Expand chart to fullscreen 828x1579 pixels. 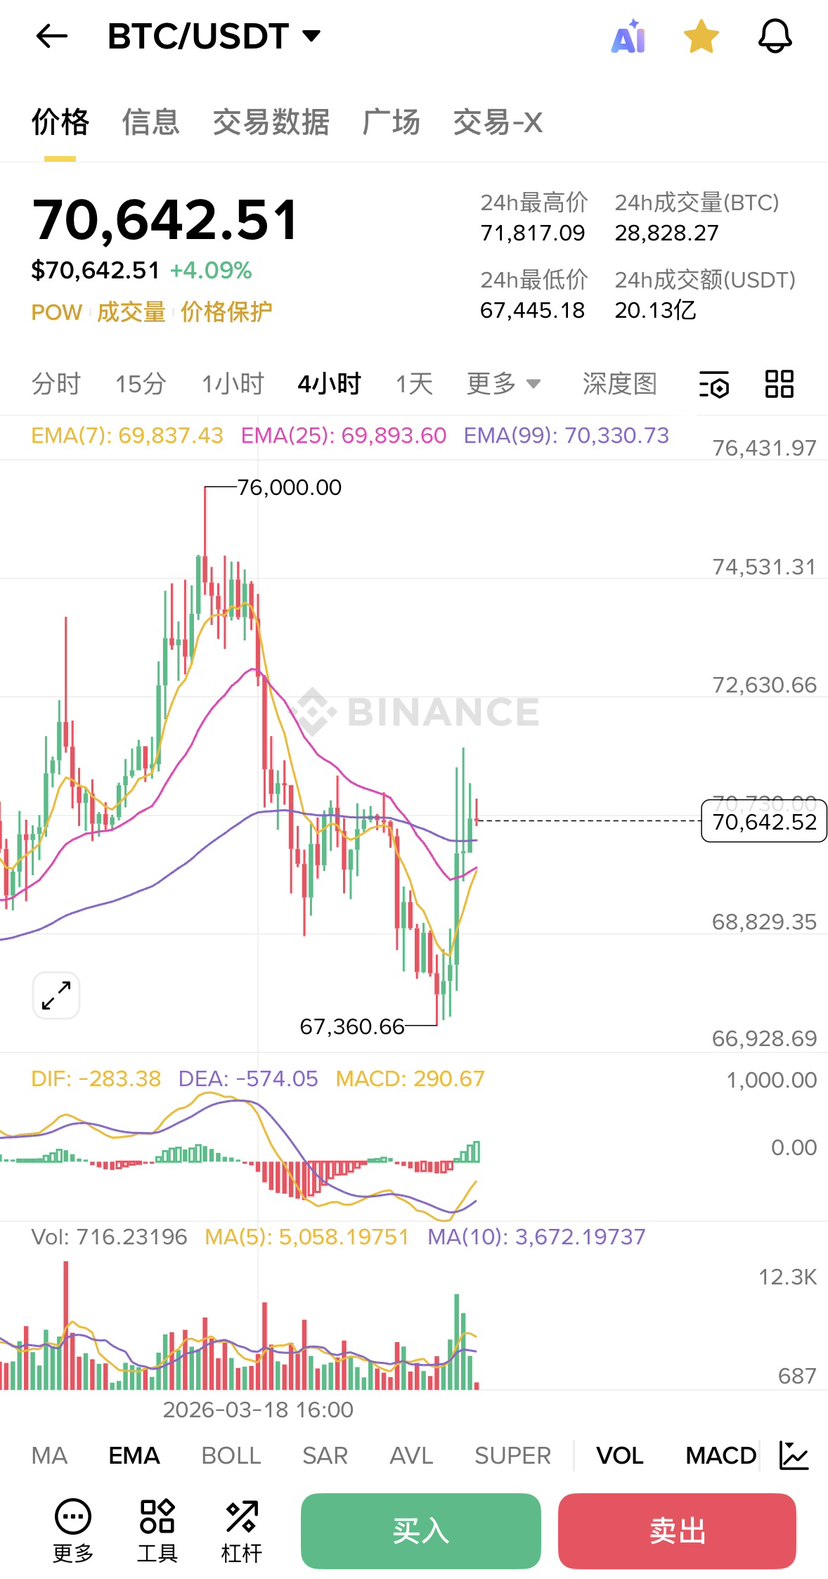click(56, 995)
